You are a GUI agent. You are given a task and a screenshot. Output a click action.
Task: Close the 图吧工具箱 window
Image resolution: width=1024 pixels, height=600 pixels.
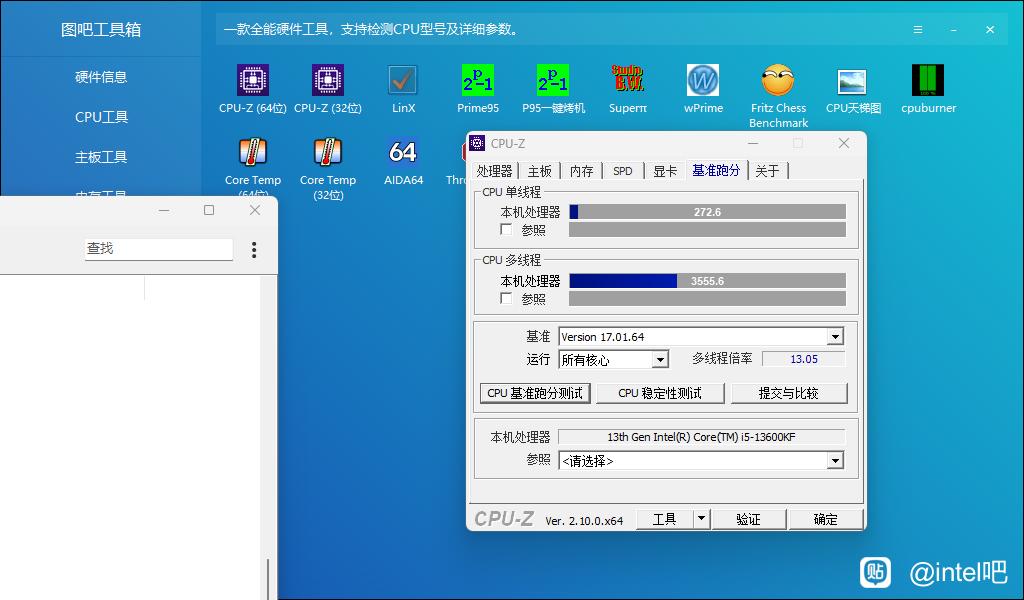990,29
